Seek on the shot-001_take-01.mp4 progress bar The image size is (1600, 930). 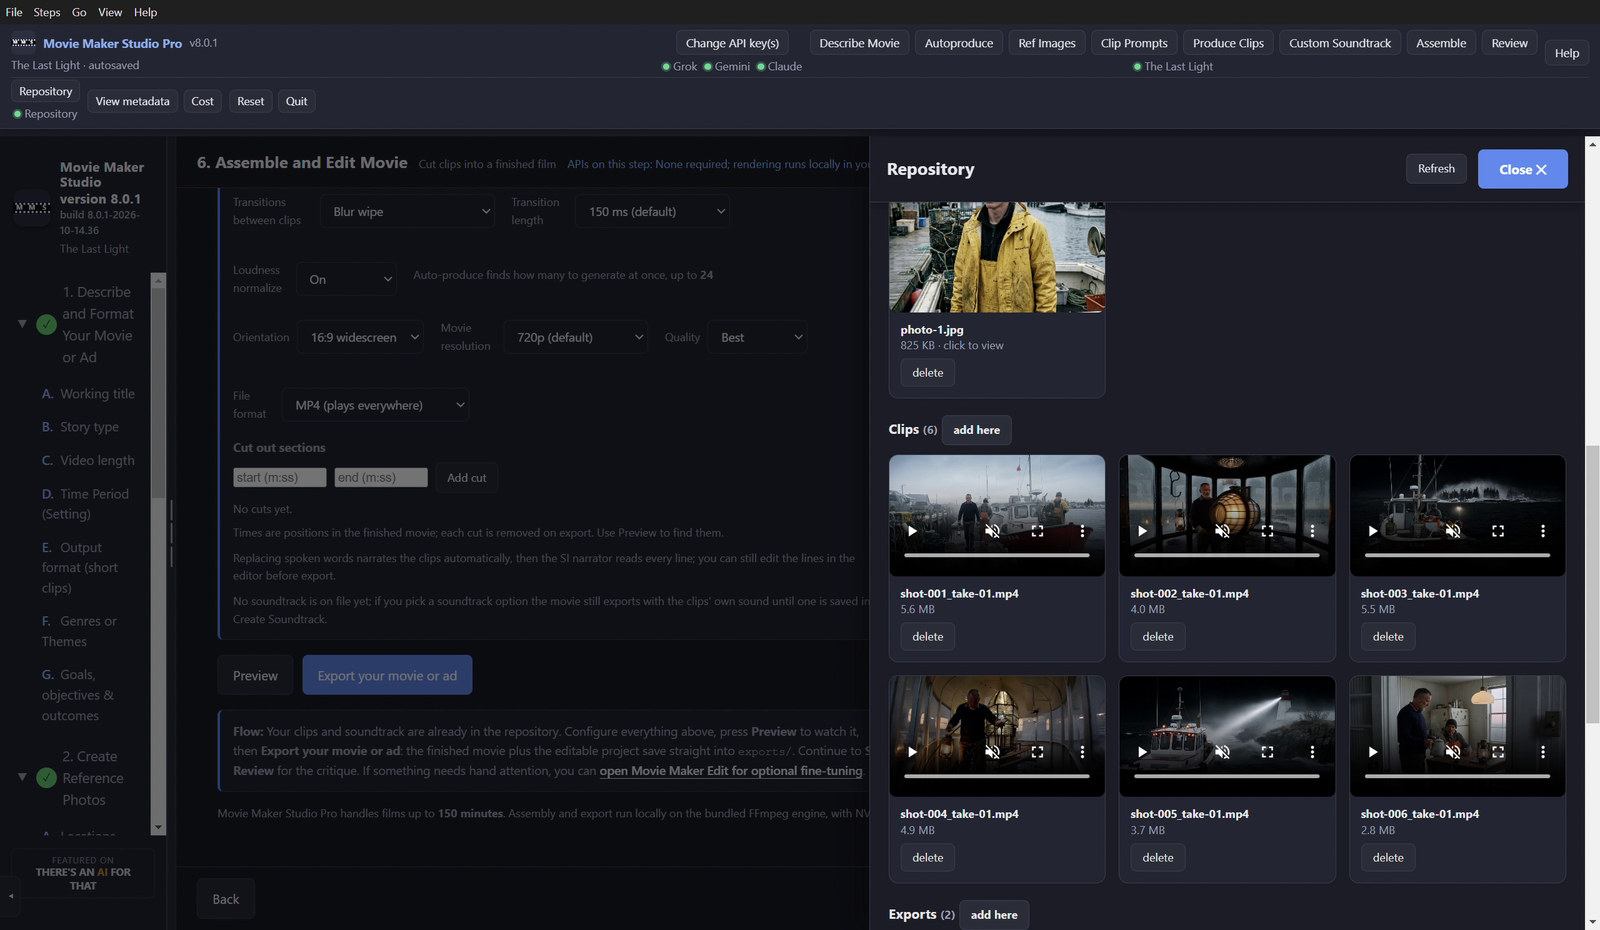997,555
